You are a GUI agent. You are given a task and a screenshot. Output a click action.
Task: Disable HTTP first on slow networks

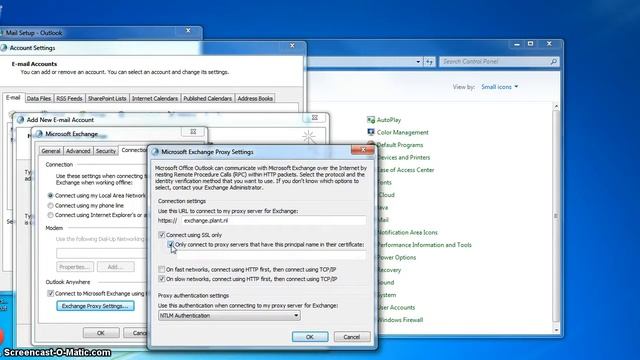click(x=162, y=279)
